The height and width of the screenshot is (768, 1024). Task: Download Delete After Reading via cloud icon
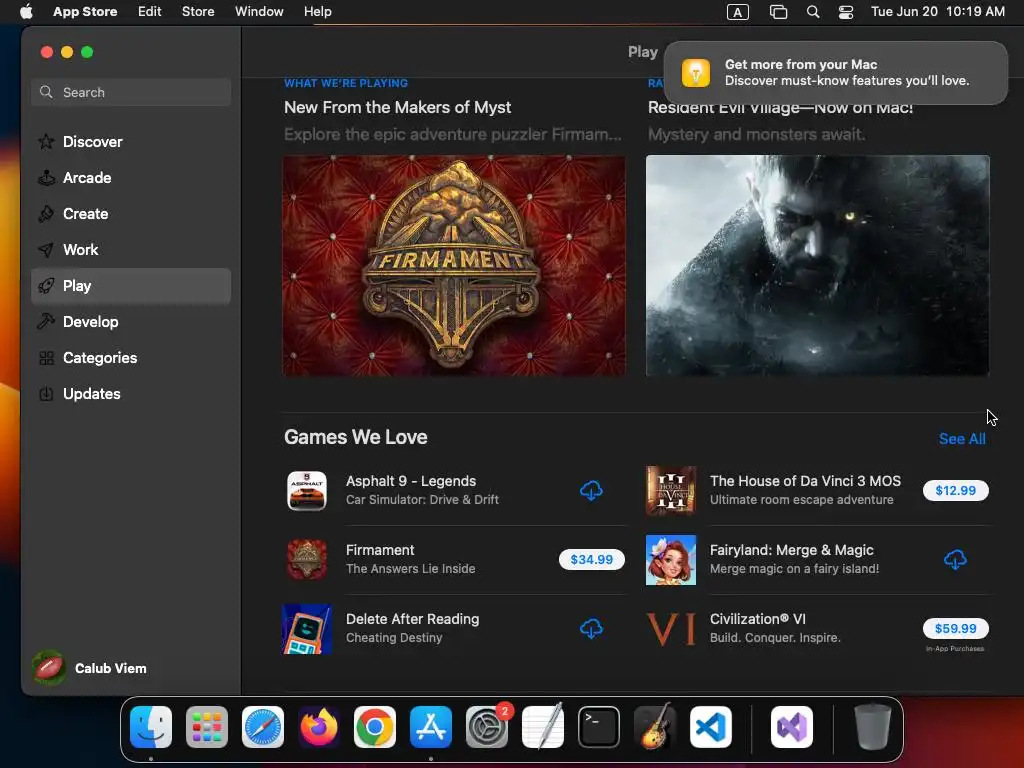tap(591, 629)
